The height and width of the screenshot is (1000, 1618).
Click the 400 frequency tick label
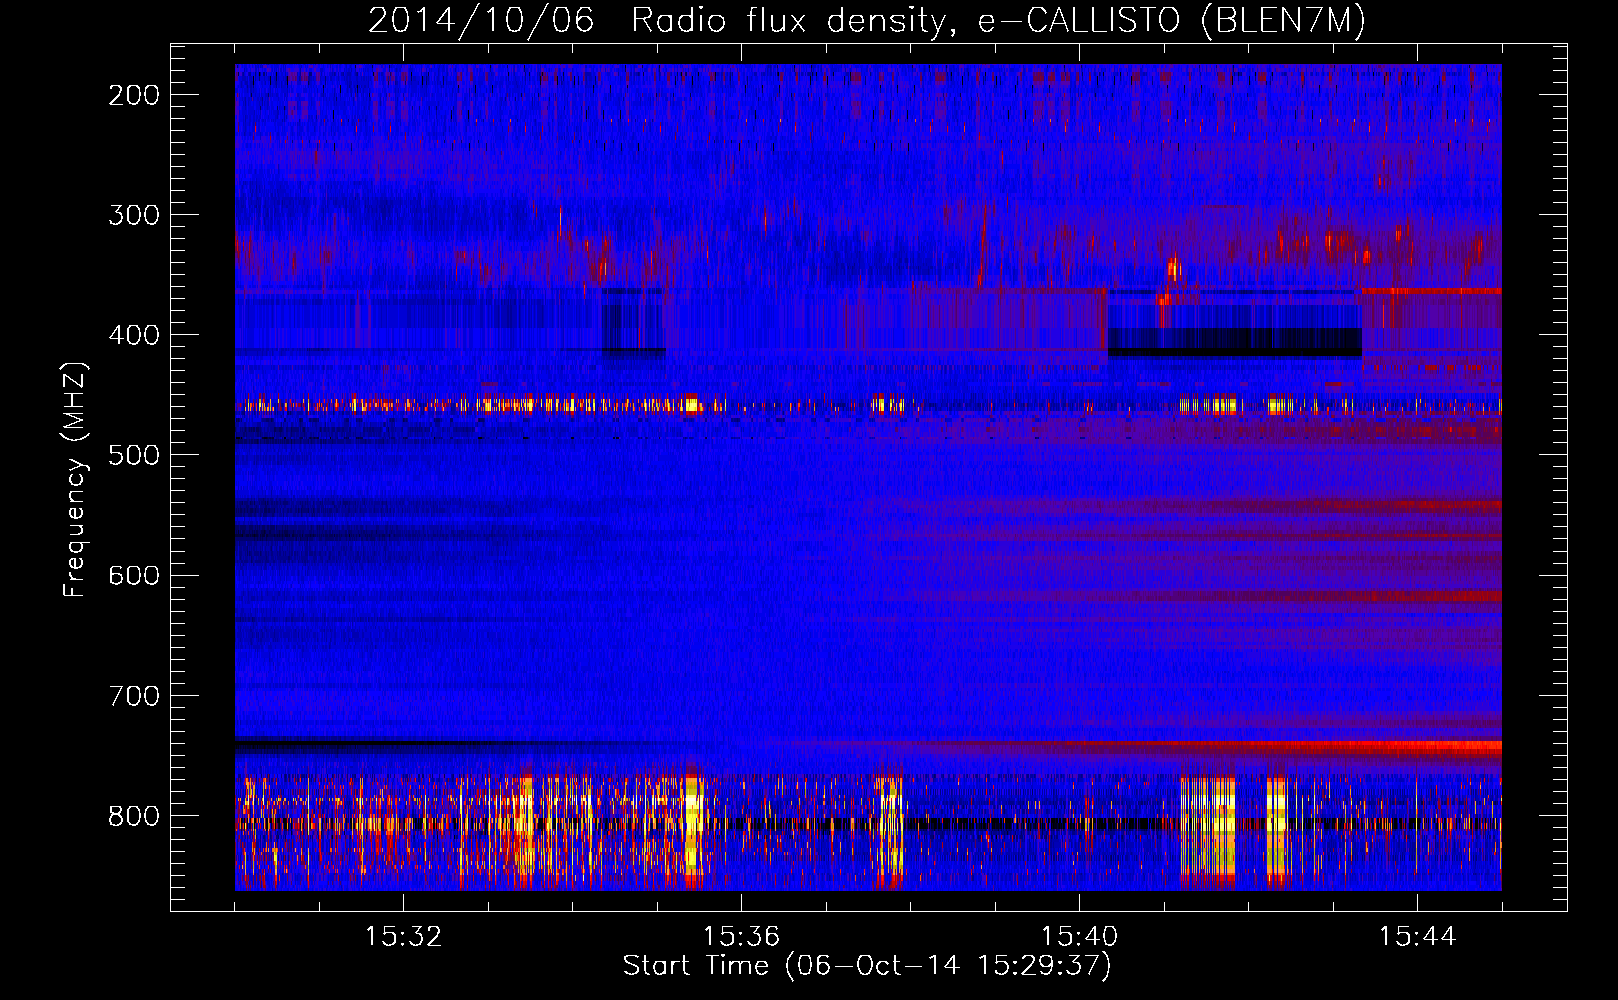click(134, 335)
